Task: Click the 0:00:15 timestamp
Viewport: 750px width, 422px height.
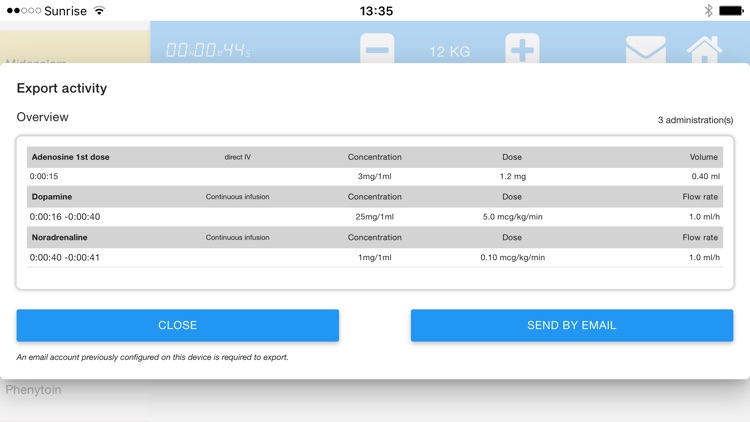Action: [44, 177]
